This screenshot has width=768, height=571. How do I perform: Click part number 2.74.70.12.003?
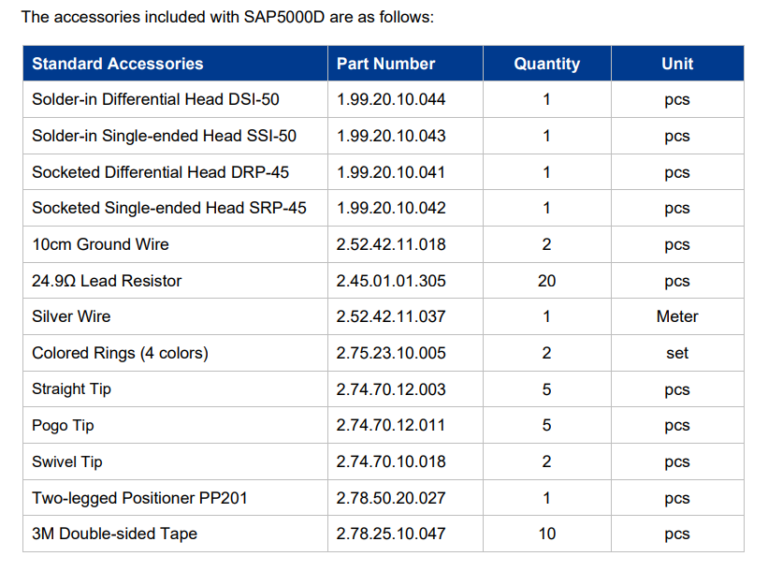tap(391, 389)
